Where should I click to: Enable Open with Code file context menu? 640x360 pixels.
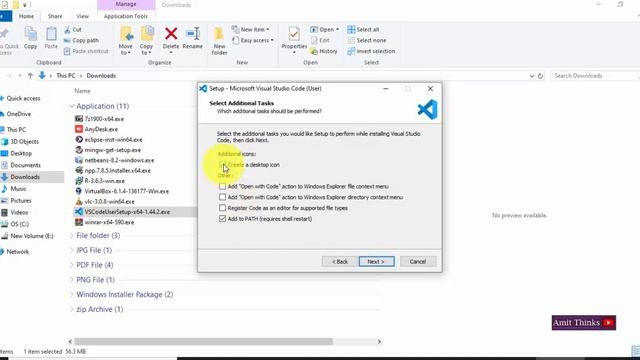(222, 187)
